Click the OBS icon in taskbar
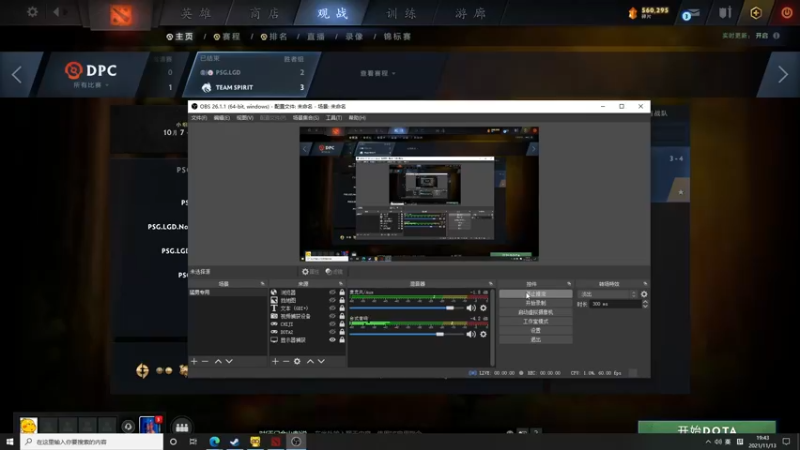The width and height of the screenshot is (800, 450). [296, 441]
